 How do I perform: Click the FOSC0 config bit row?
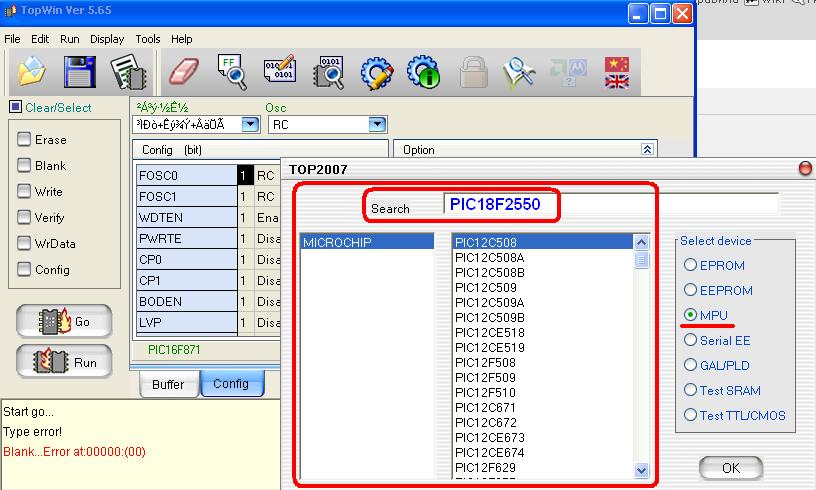tap(208, 175)
